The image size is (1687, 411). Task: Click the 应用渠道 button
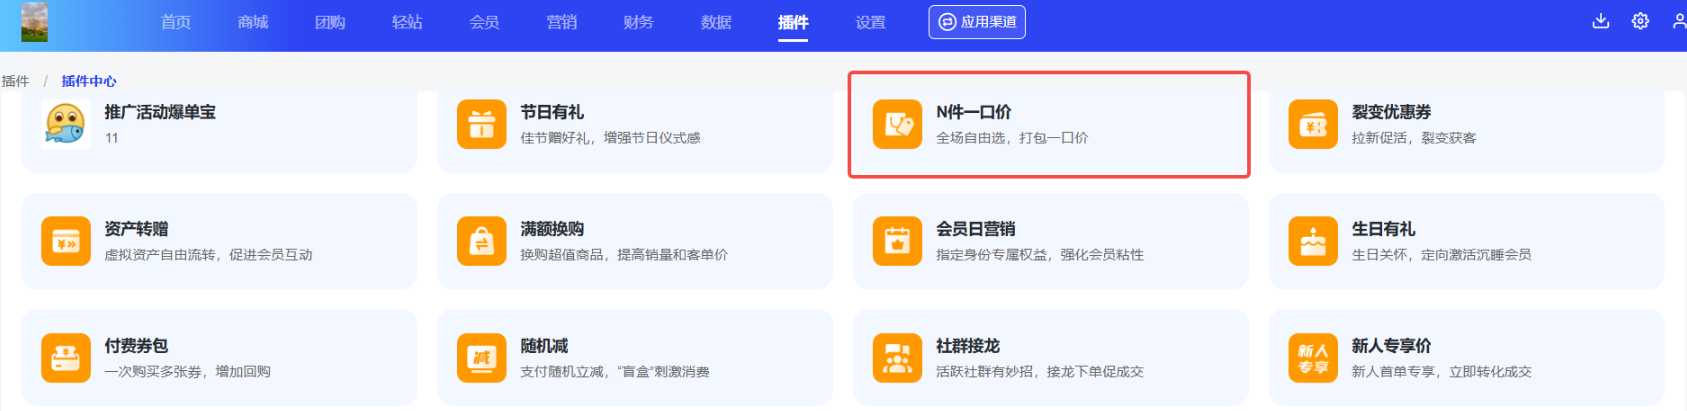pyautogui.click(x=977, y=22)
